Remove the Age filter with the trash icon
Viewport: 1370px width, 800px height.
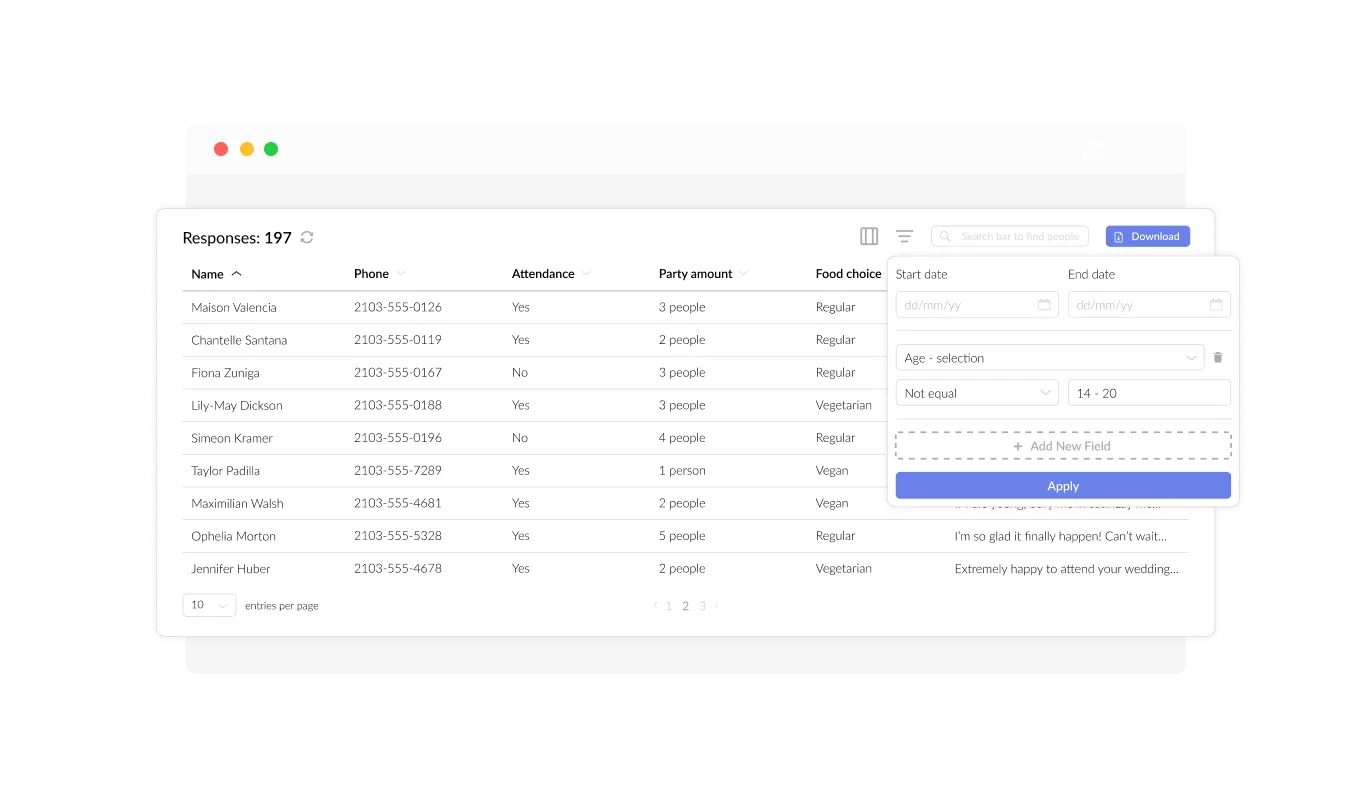tap(1218, 357)
